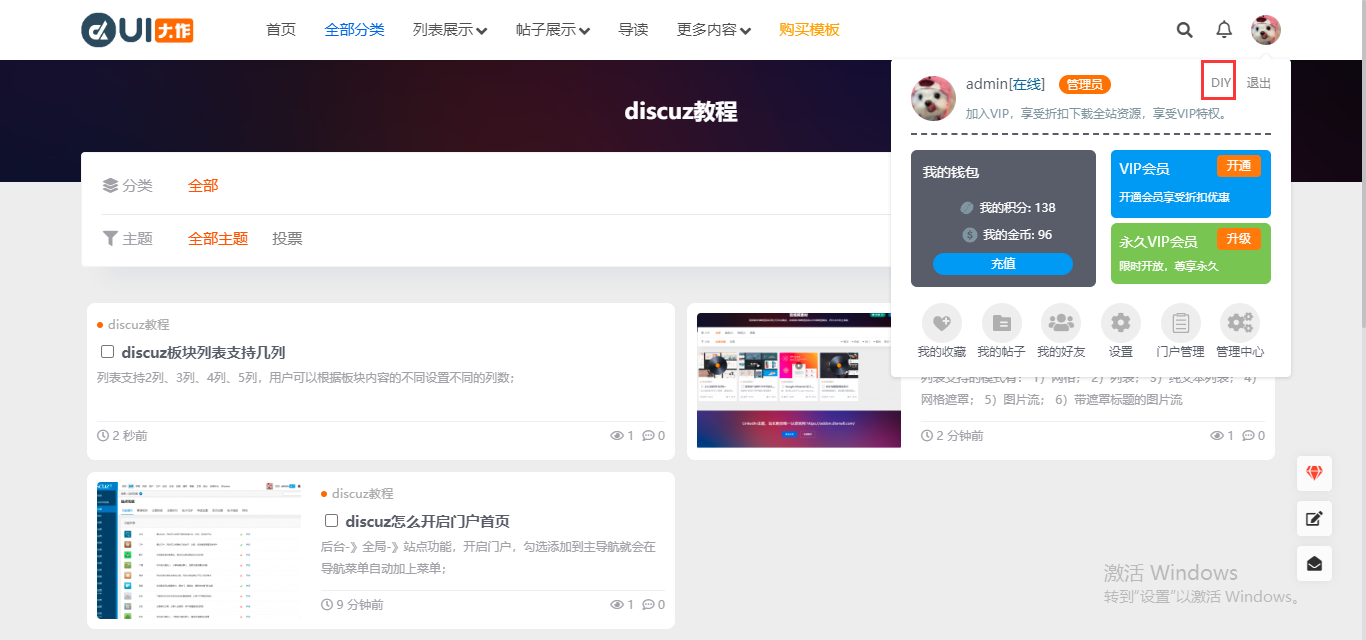The width and height of the screenshot is (1366, 640).
Task: Open the portal homepage post thumbnail
Action: tap(199, 550)
